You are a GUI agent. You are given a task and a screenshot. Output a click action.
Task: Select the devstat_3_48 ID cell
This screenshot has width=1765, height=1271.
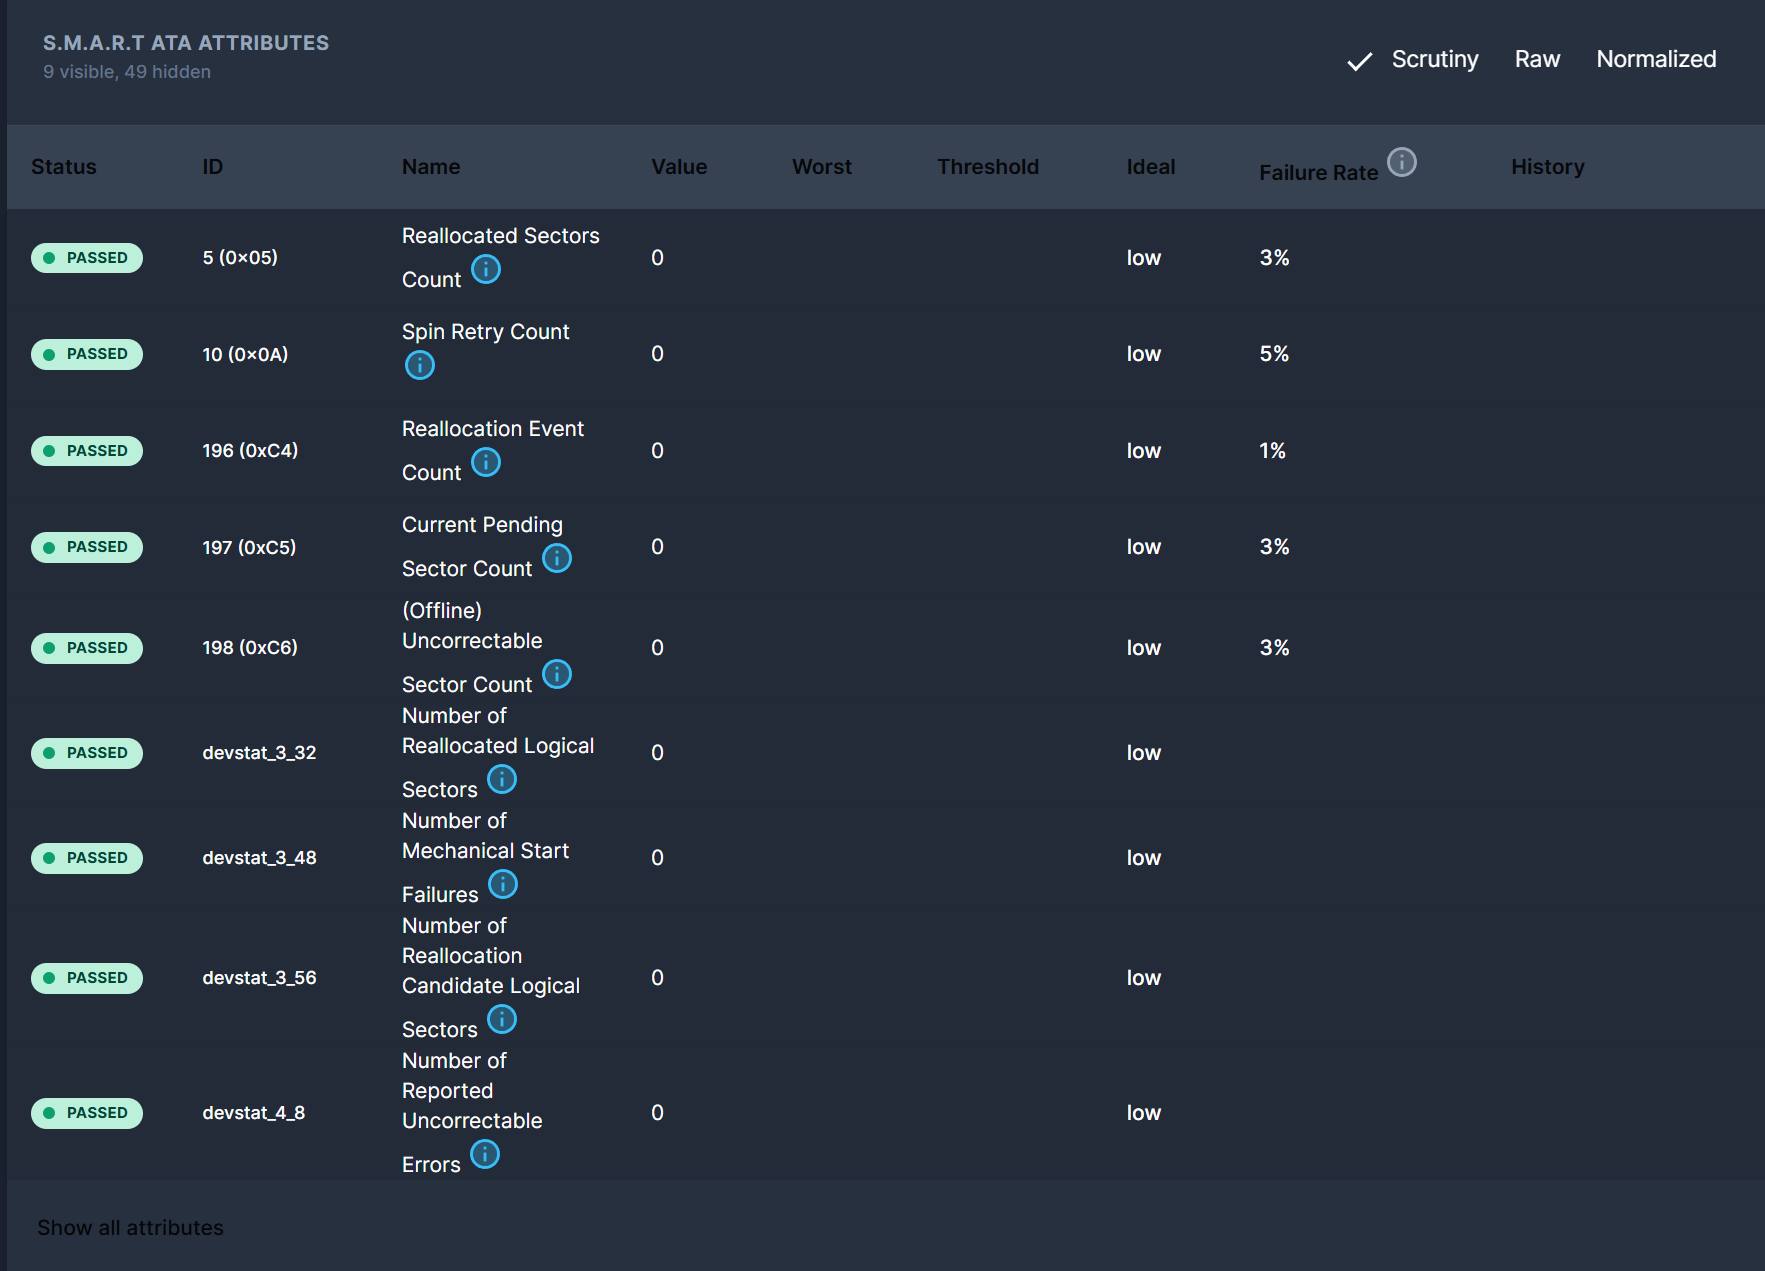coord(259,858)
